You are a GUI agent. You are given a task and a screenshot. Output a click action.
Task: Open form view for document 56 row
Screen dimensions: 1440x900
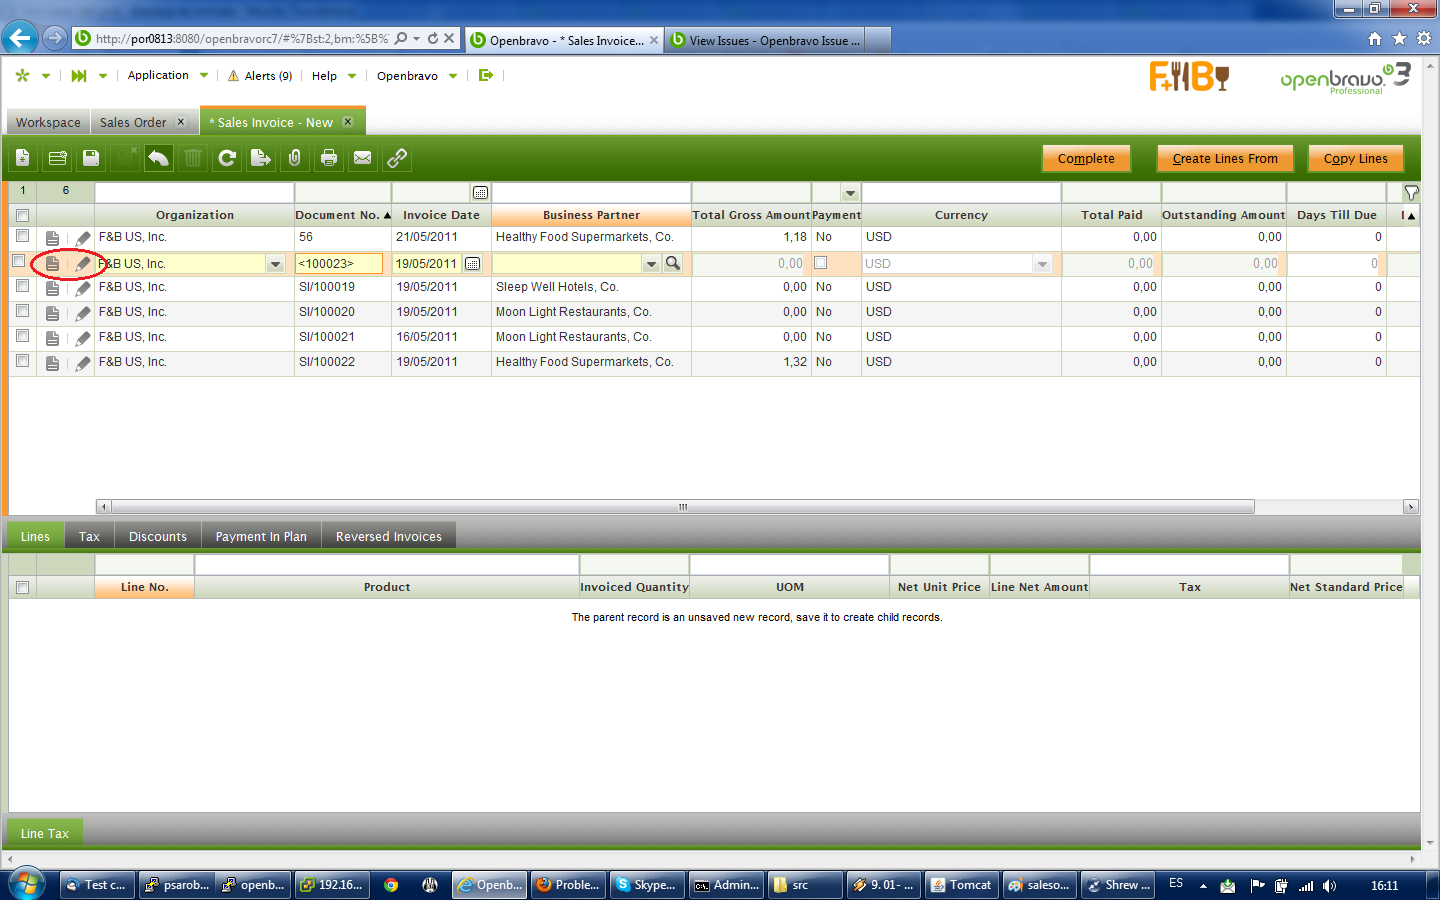coord(53,238)
